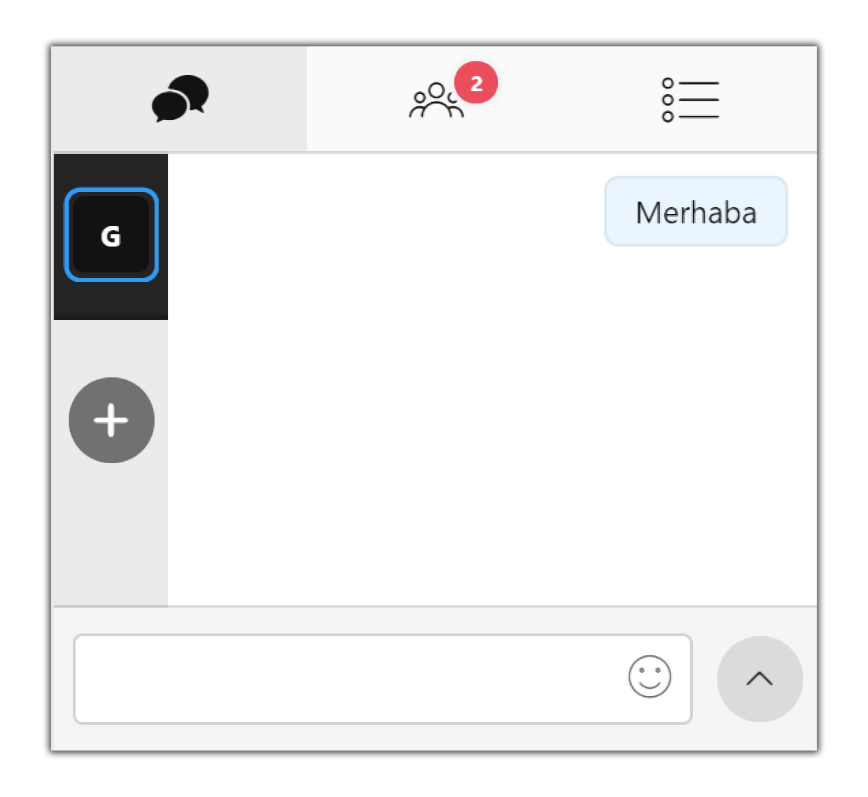Open the bulleted list tab
Screen dimensions: 868x797
(x=690, y=99)
